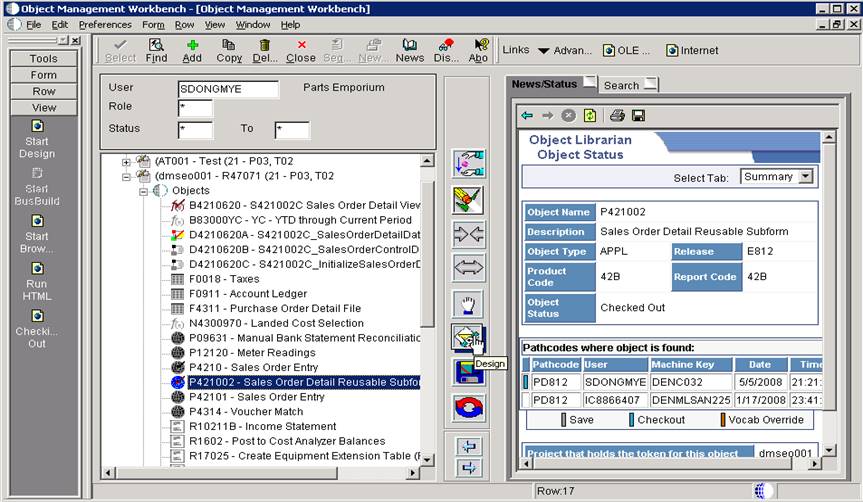Click the Find toolbar icon

pyautogui.click(x=156, y=51)
